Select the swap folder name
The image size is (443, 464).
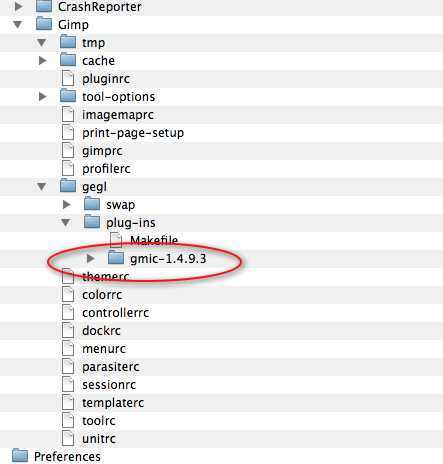pyautogui.click(x=121, y=205)
